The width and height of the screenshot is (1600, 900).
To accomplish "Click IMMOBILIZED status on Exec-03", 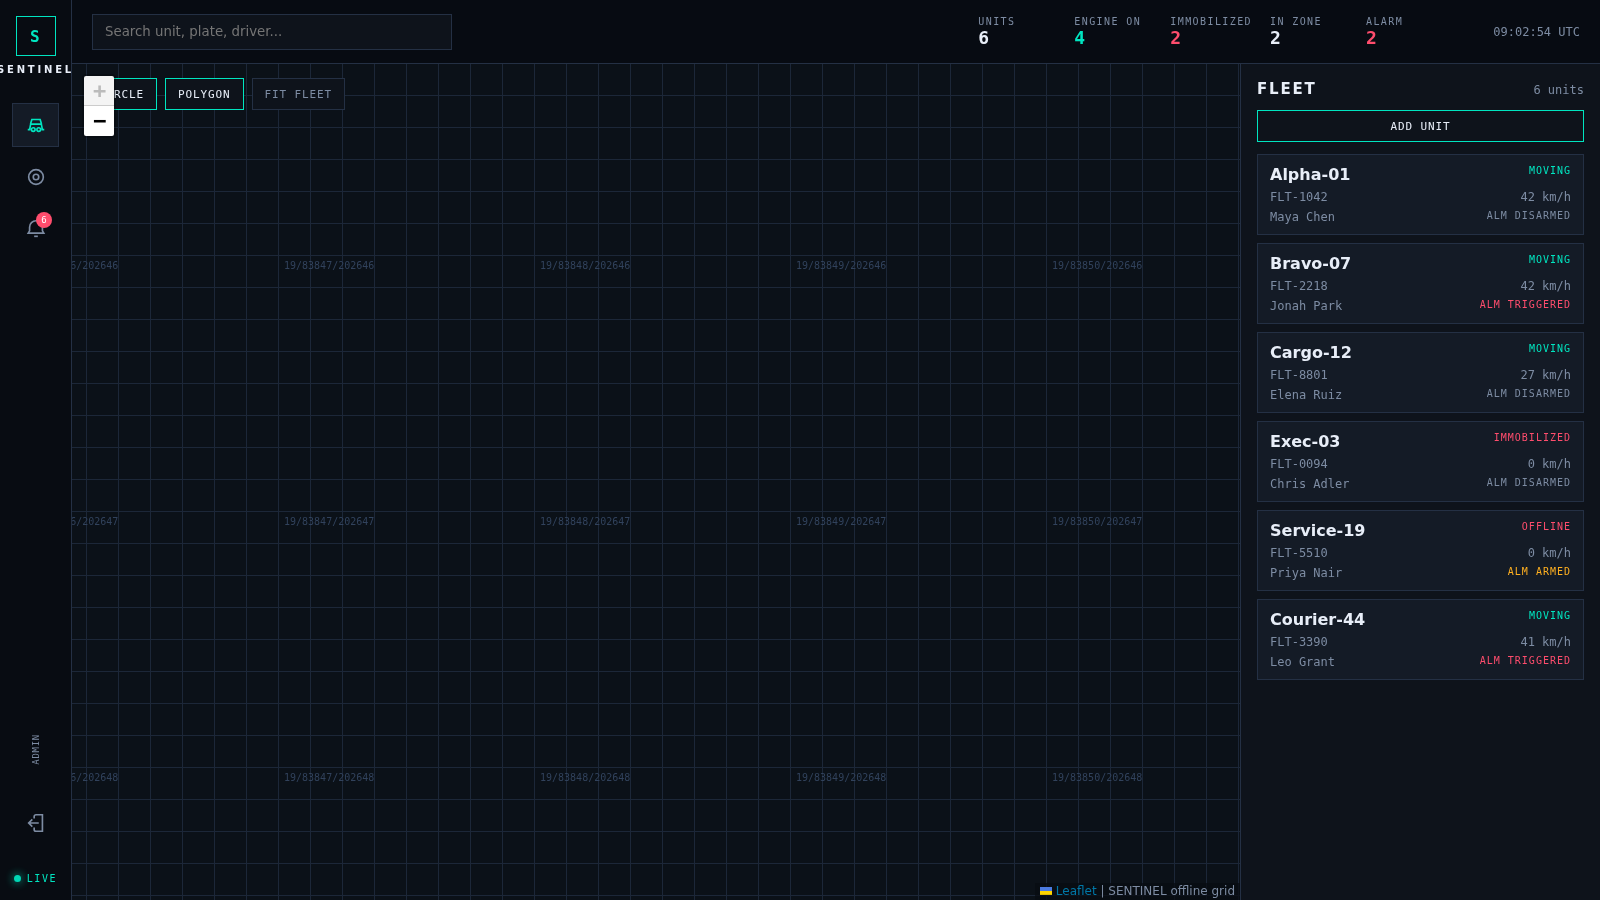I will pos(1532,438).
